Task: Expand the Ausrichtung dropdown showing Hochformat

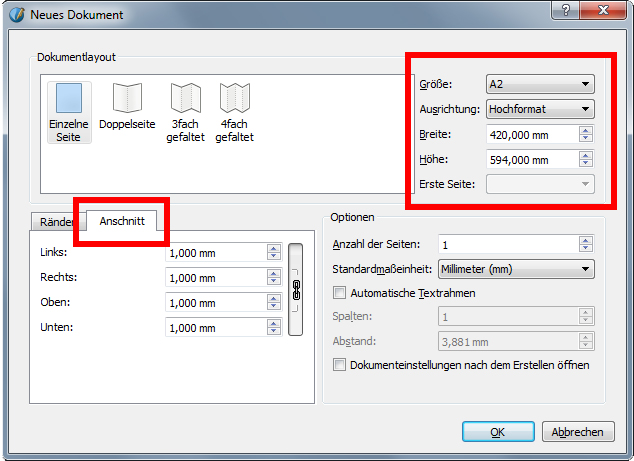Action: coord(539,109)
